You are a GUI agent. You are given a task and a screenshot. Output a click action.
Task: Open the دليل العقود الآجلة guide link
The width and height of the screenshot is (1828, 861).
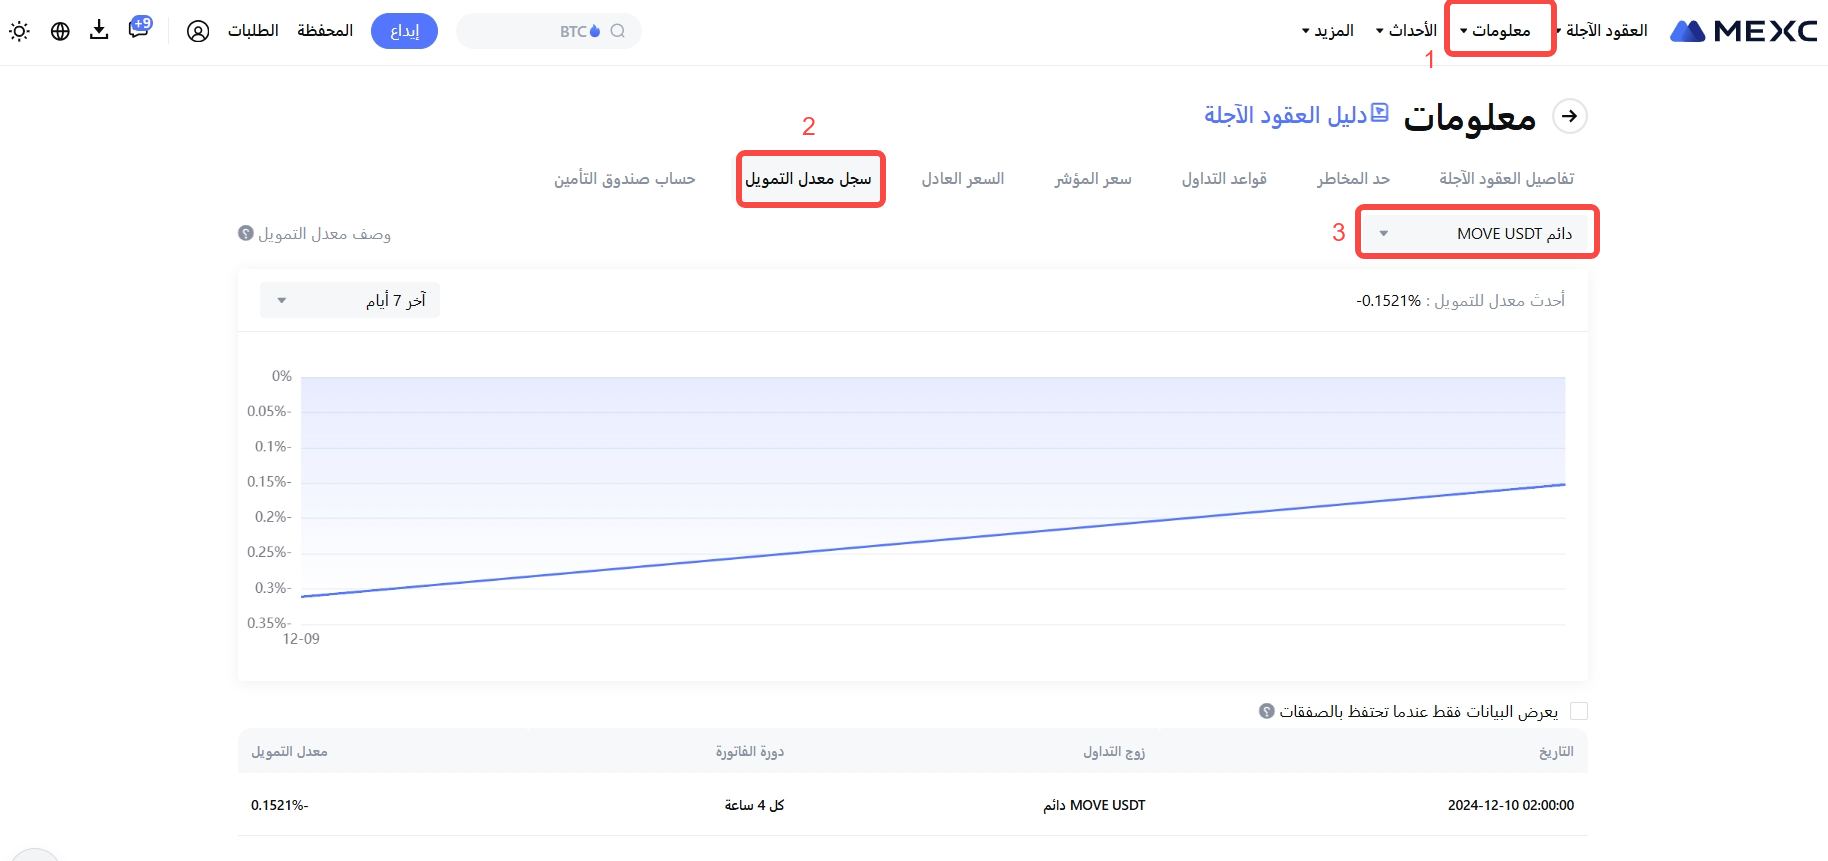point(1296,115)
